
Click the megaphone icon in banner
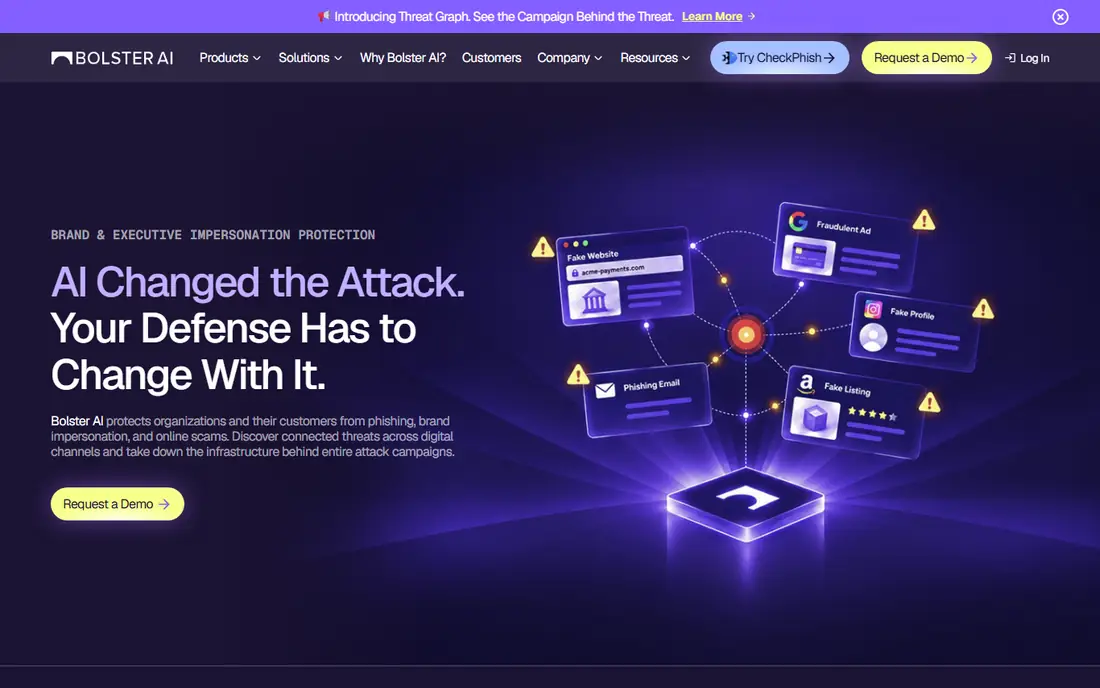pyautogui.click(x=323, y=16)
